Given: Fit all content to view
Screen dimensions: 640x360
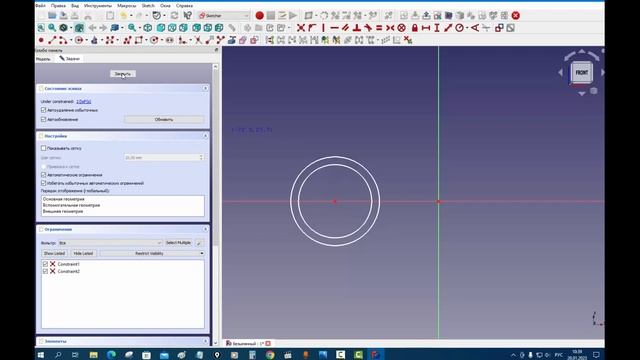Looking at the screenshot, I should pos(41,28).
